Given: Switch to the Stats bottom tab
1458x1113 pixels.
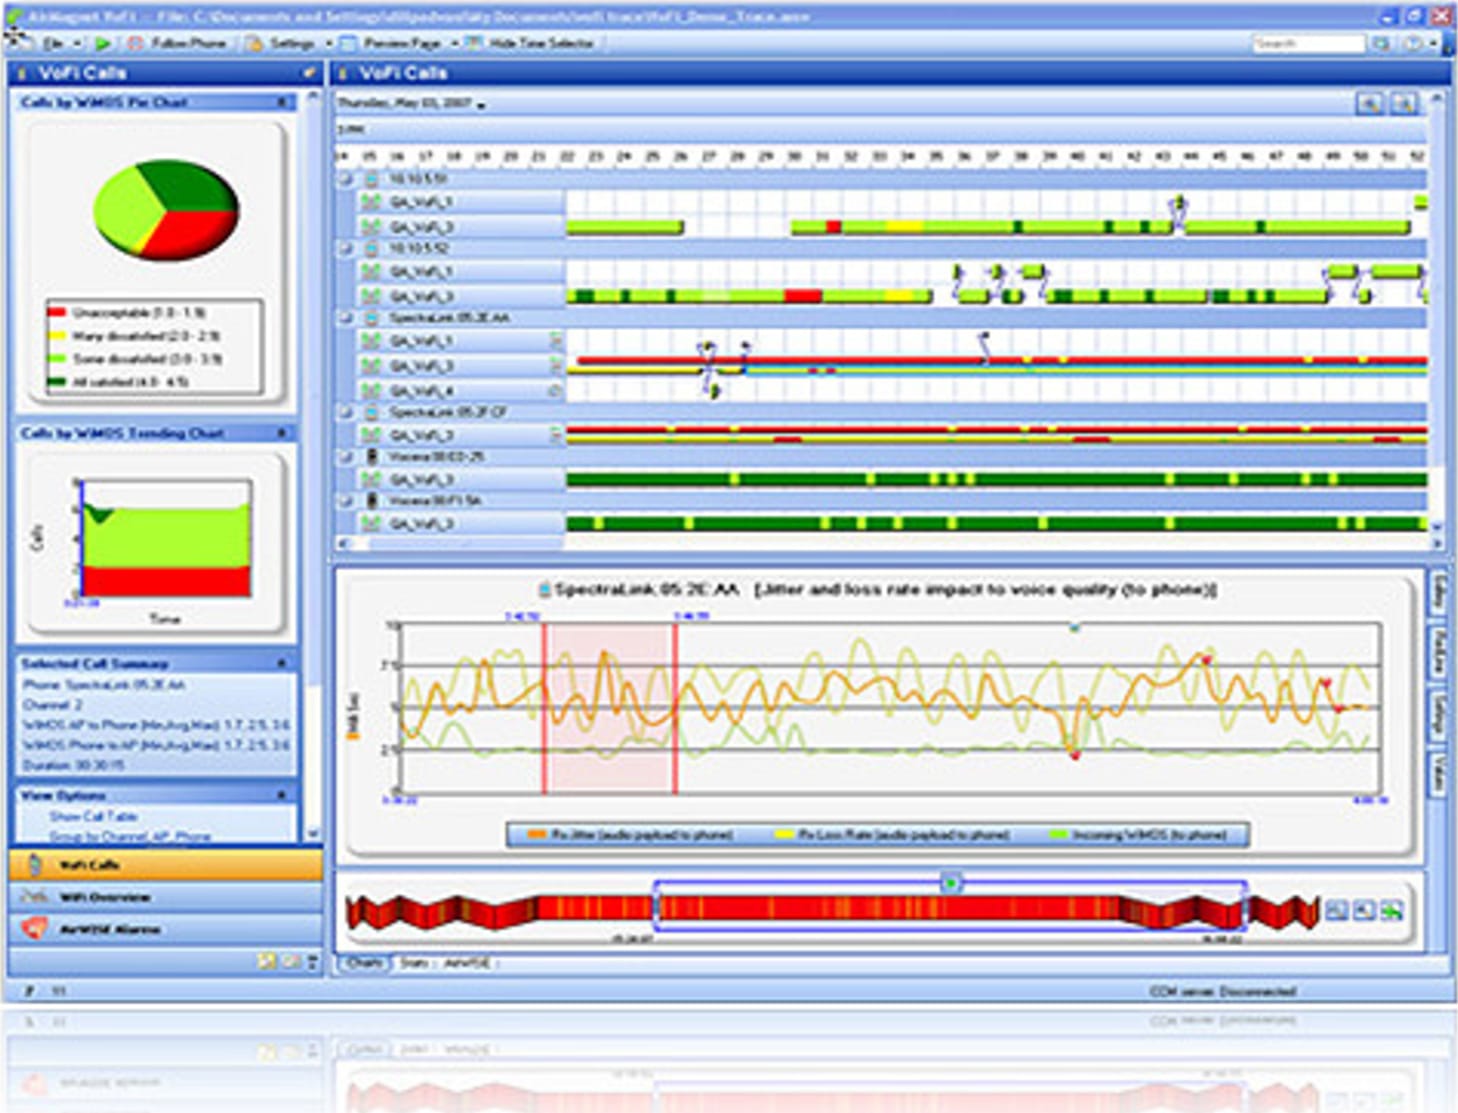Looking at the screenshot, I should coord(414,963).
